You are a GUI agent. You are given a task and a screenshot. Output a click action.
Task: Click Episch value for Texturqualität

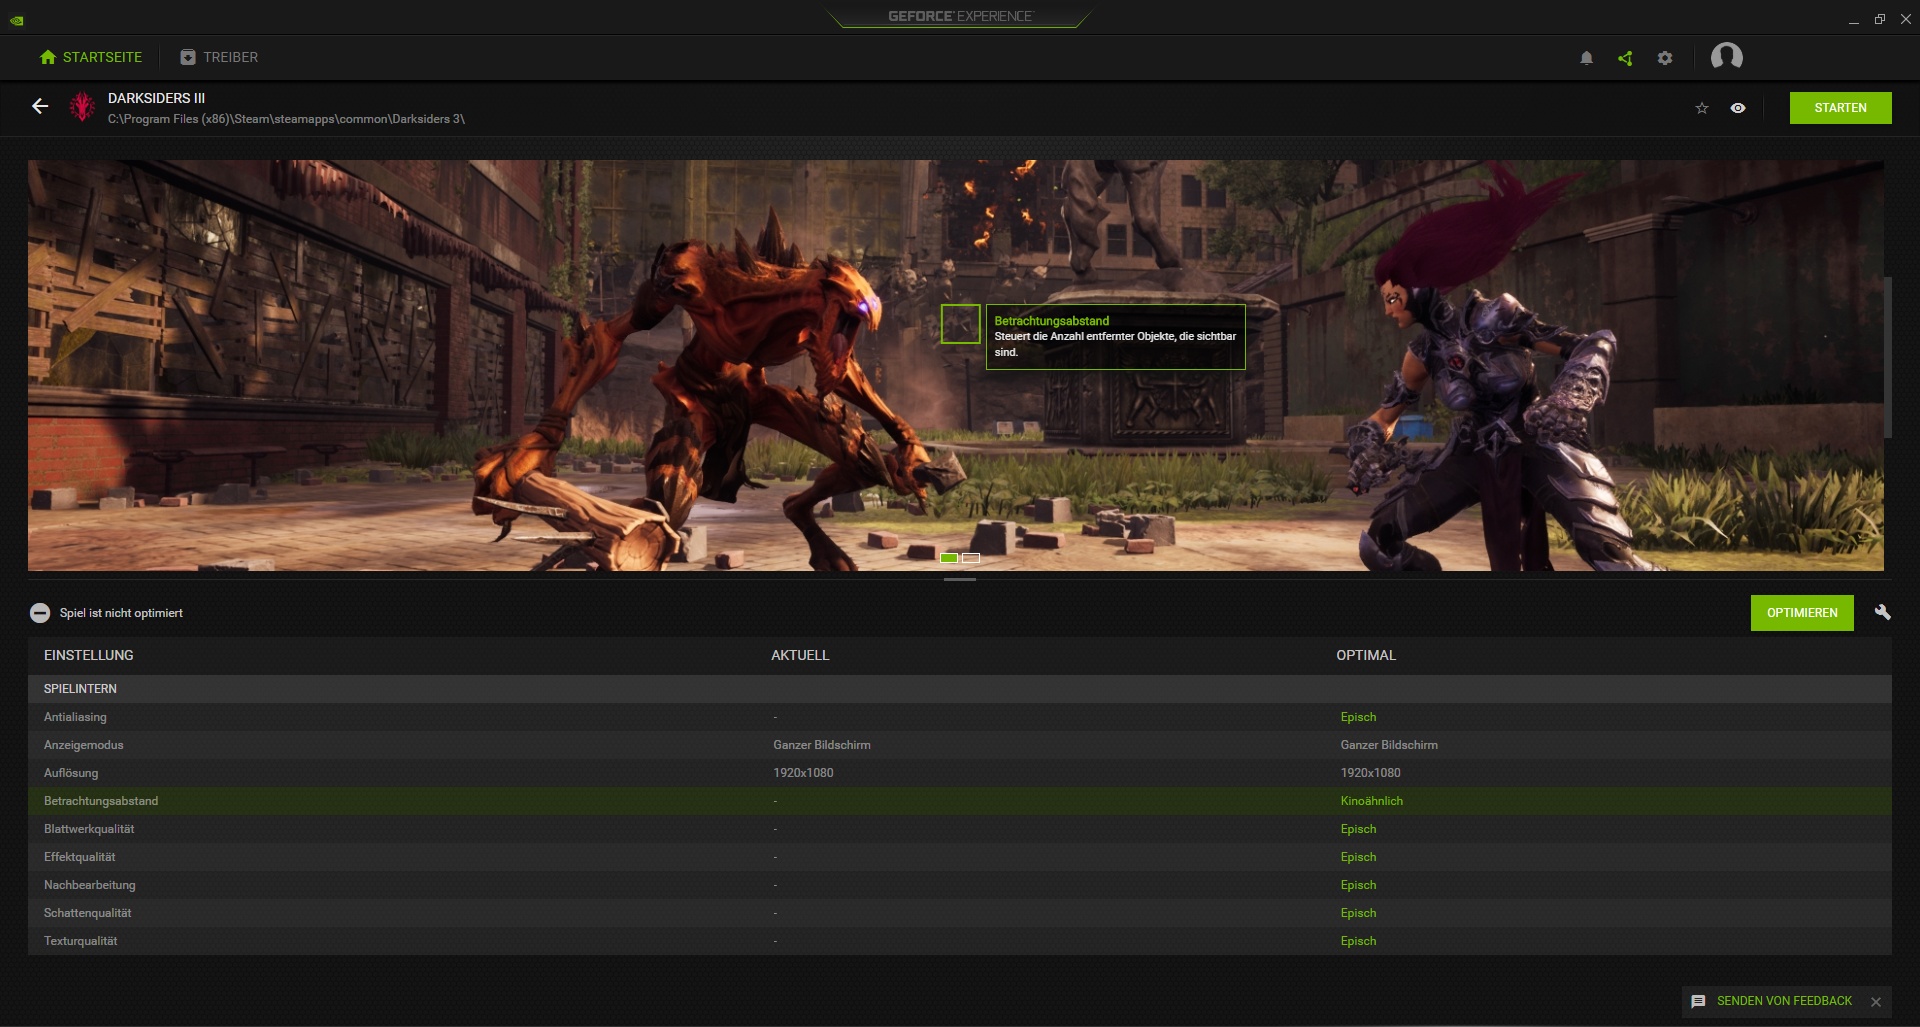[x=1358, y=941]
